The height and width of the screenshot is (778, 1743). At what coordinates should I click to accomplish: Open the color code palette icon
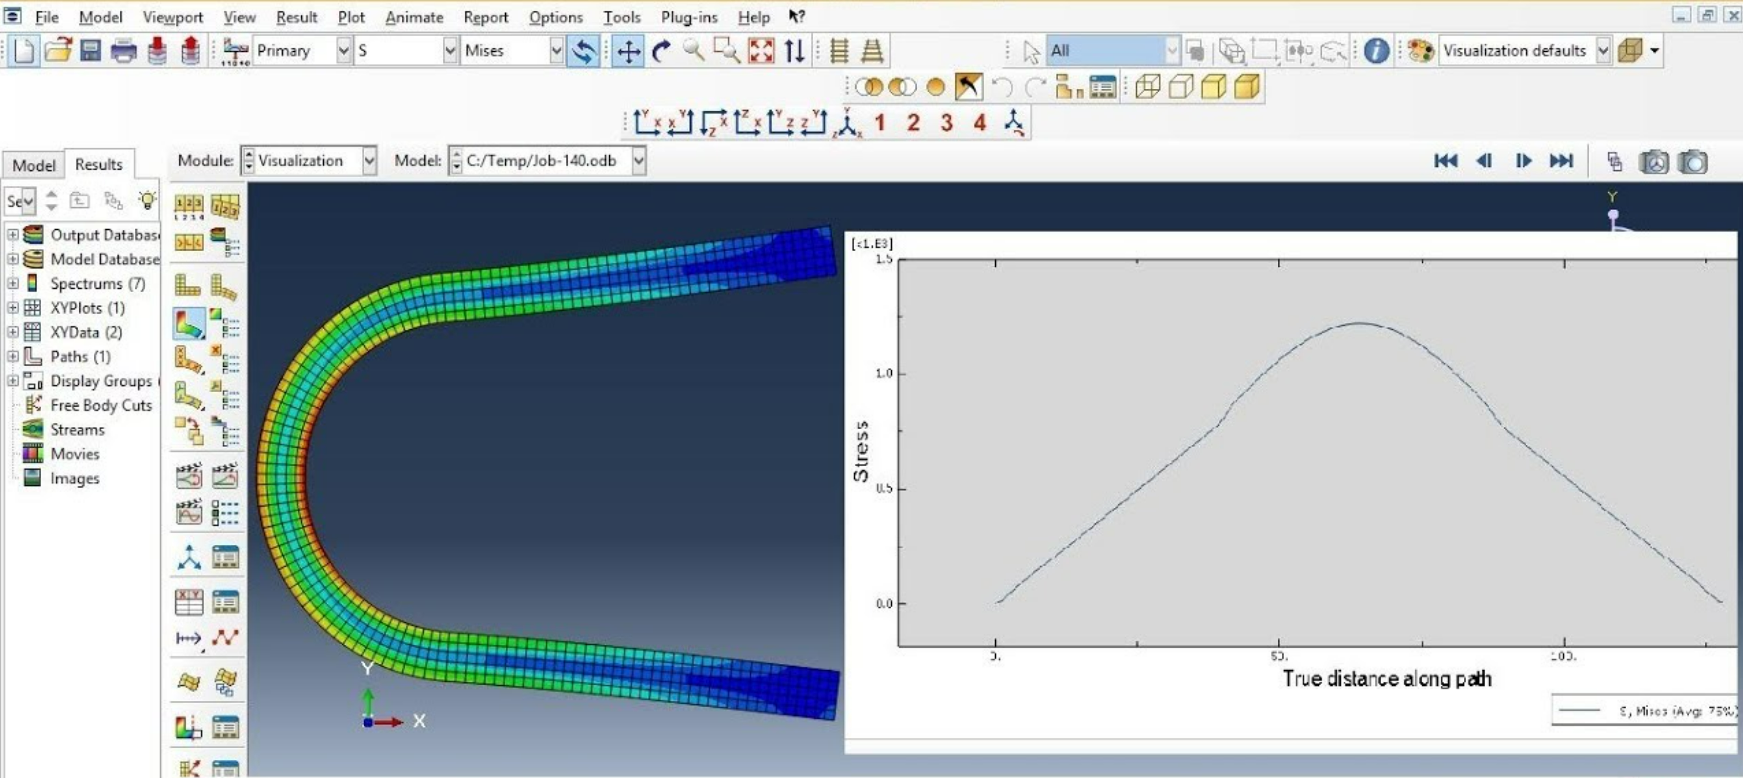coord(1420,51)
